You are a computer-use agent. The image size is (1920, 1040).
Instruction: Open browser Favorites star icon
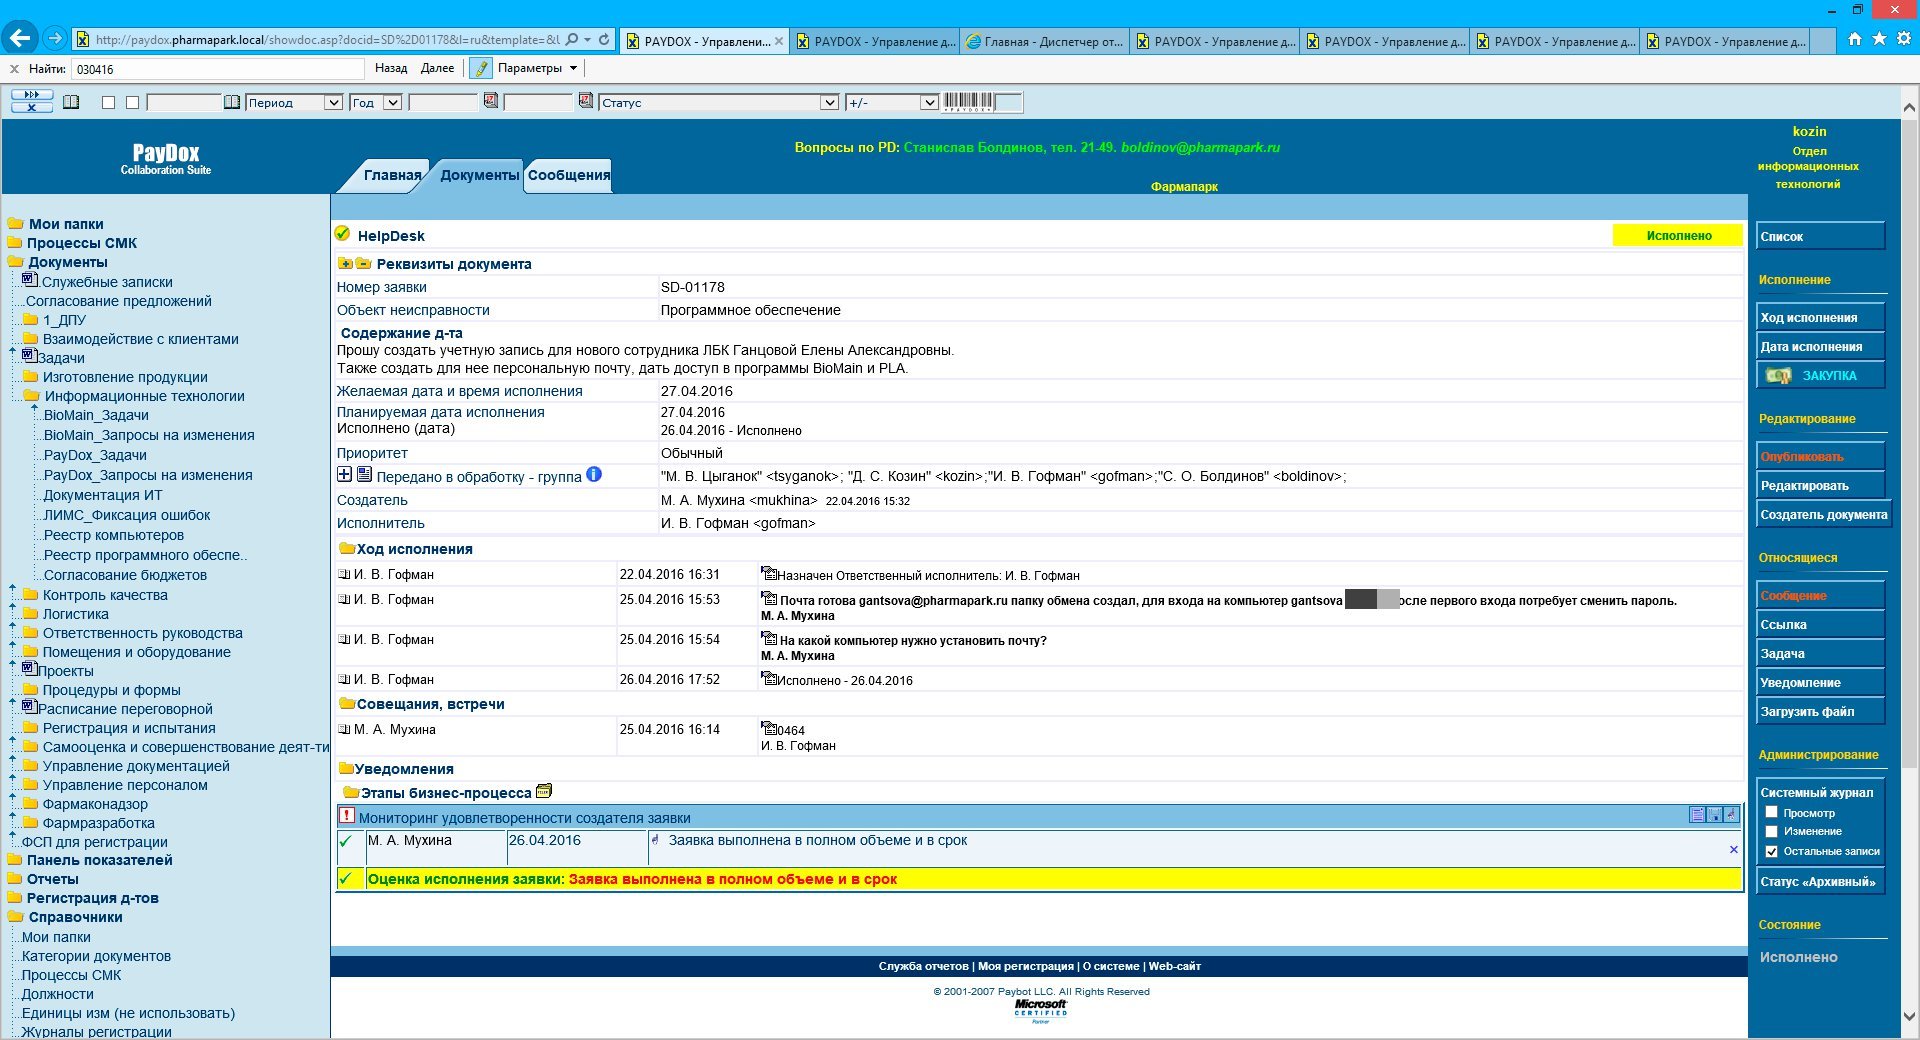coord(1879,39)
